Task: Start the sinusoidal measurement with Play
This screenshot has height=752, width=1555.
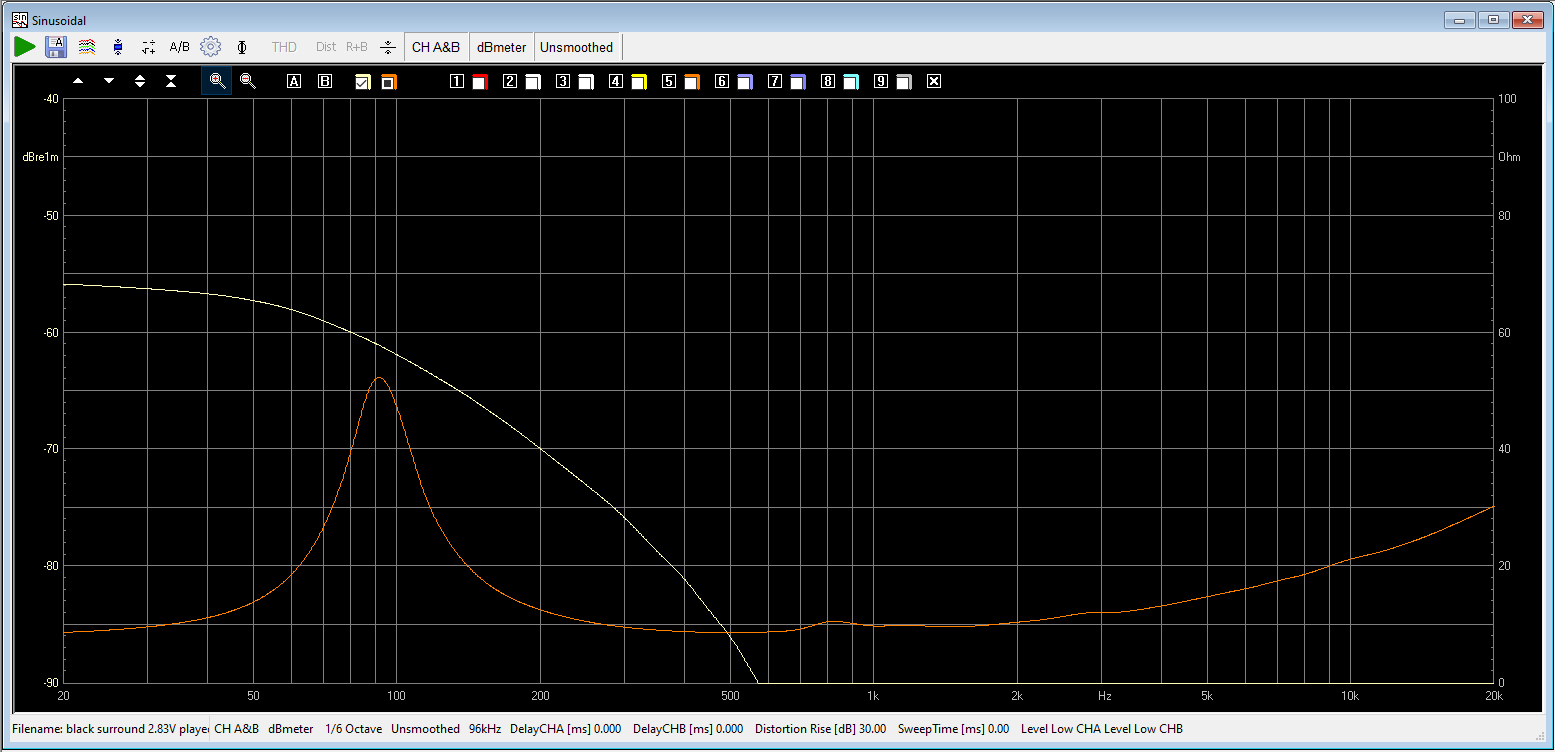Action: click(x=25, y=46)
